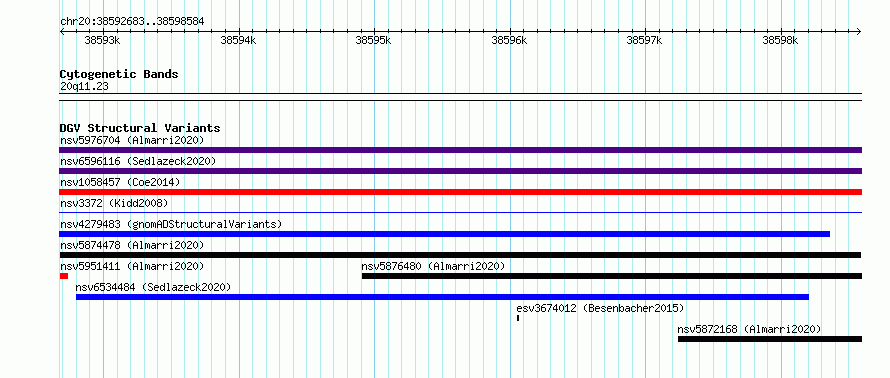The image size is (890, 378).
Task: Click the blue nsv4279483 gnomAD variant bar
Action: tap(444, 234)
